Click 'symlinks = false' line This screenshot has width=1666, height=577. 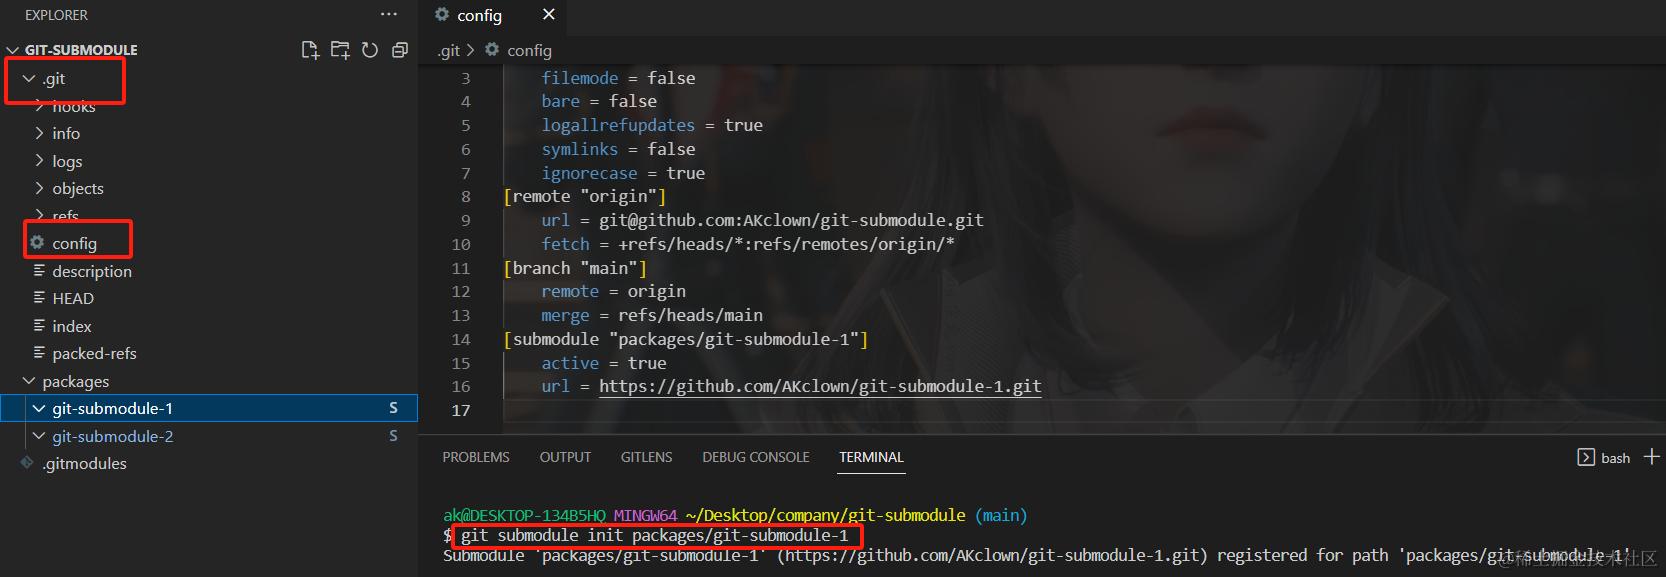pos(618,149)
